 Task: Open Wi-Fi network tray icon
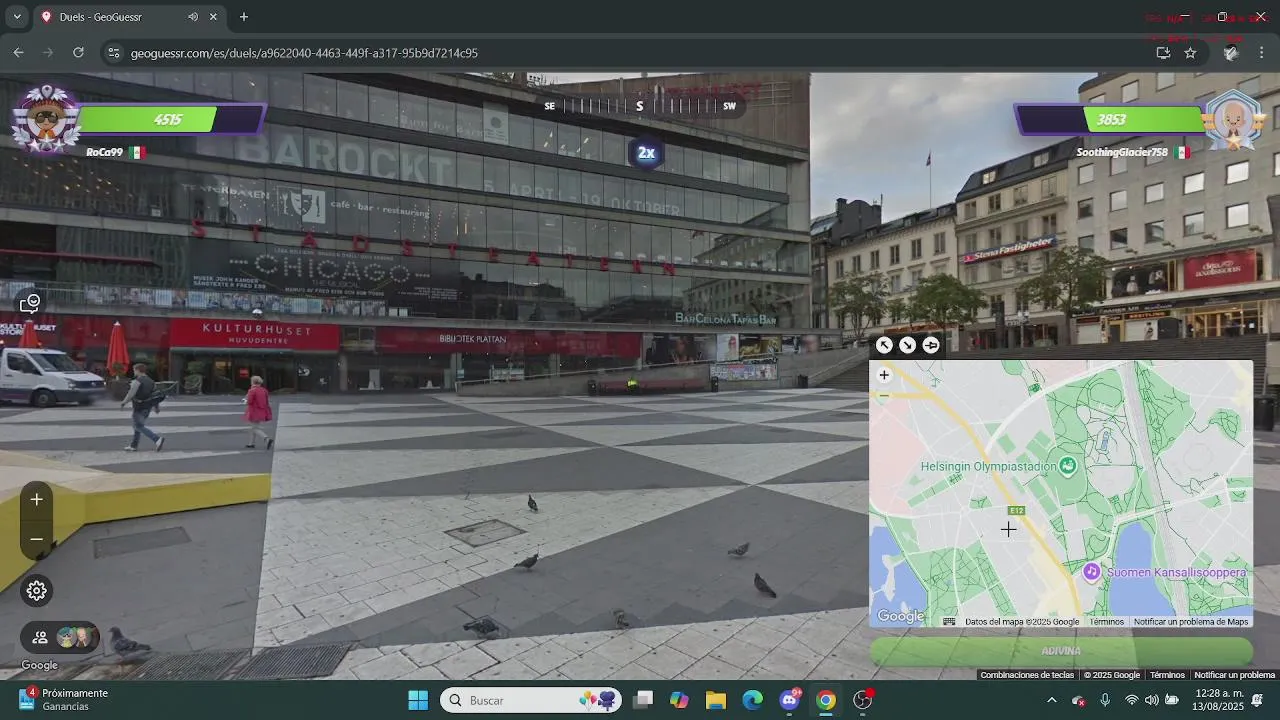coord(1131,700)
